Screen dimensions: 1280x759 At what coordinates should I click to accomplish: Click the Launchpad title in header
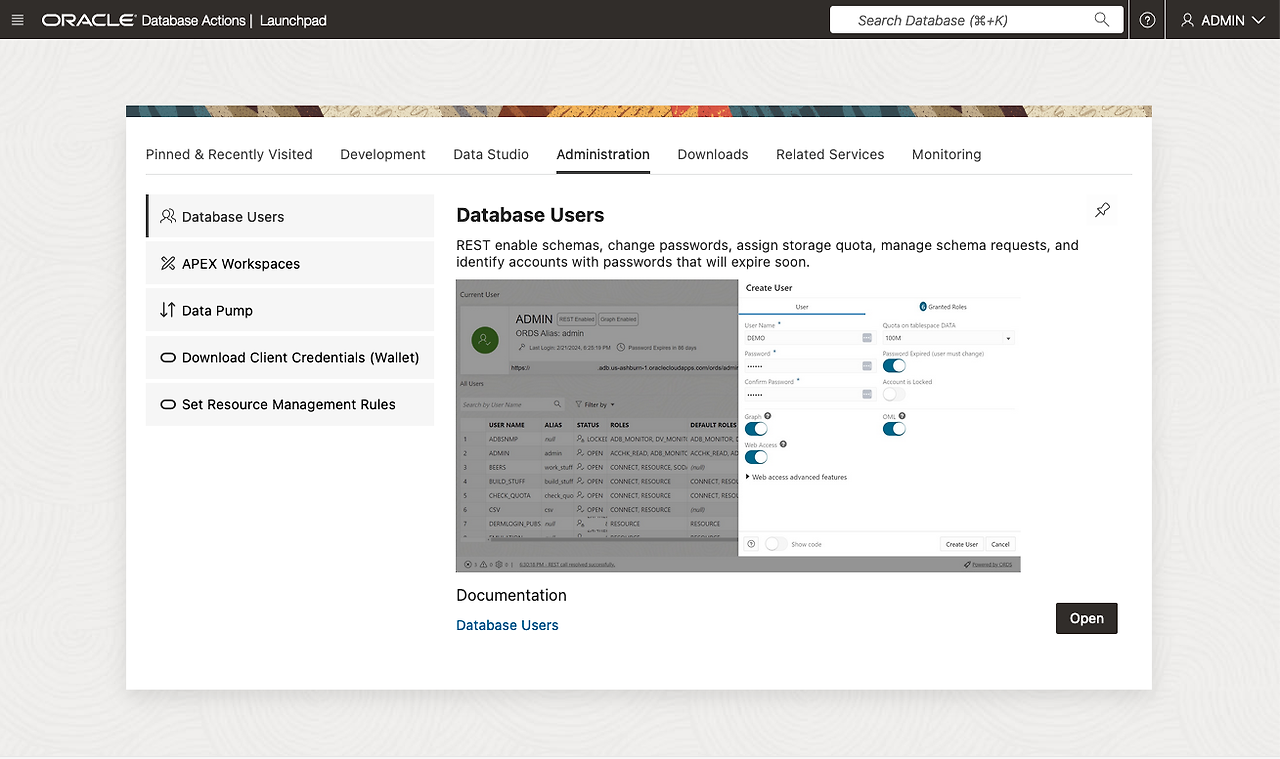[x=293, y=20]
